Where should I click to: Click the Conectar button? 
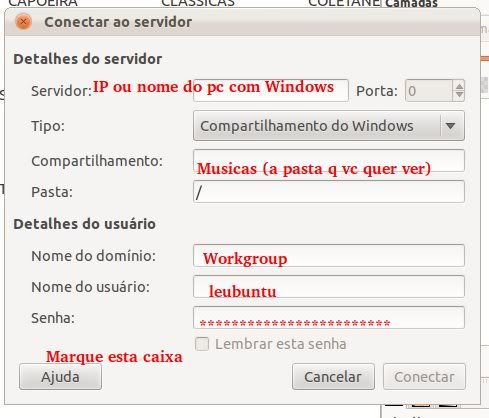pos(424,377)
